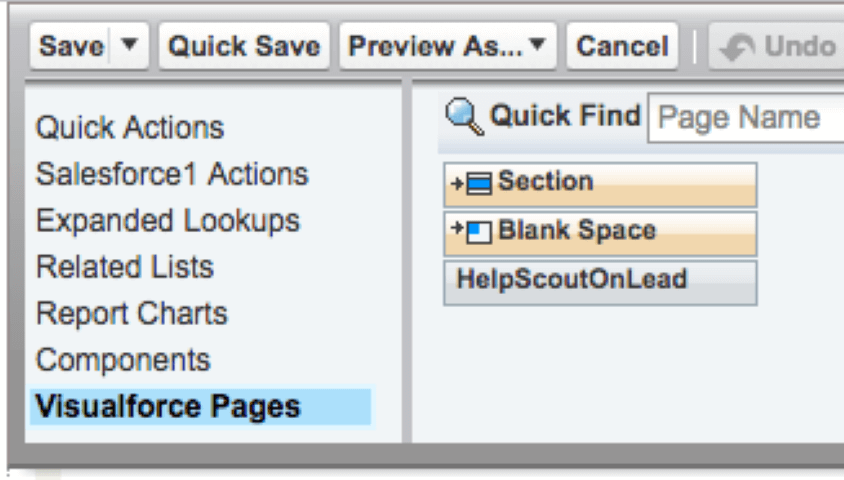Click the Quick Save button
The image size is (844, 480).
coord(244,46)
